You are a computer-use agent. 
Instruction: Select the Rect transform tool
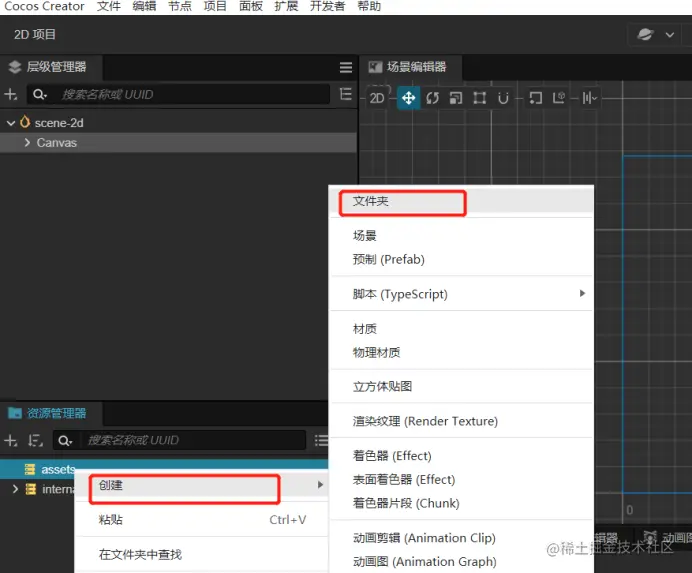pyautogui.click(x=479, y=98)
